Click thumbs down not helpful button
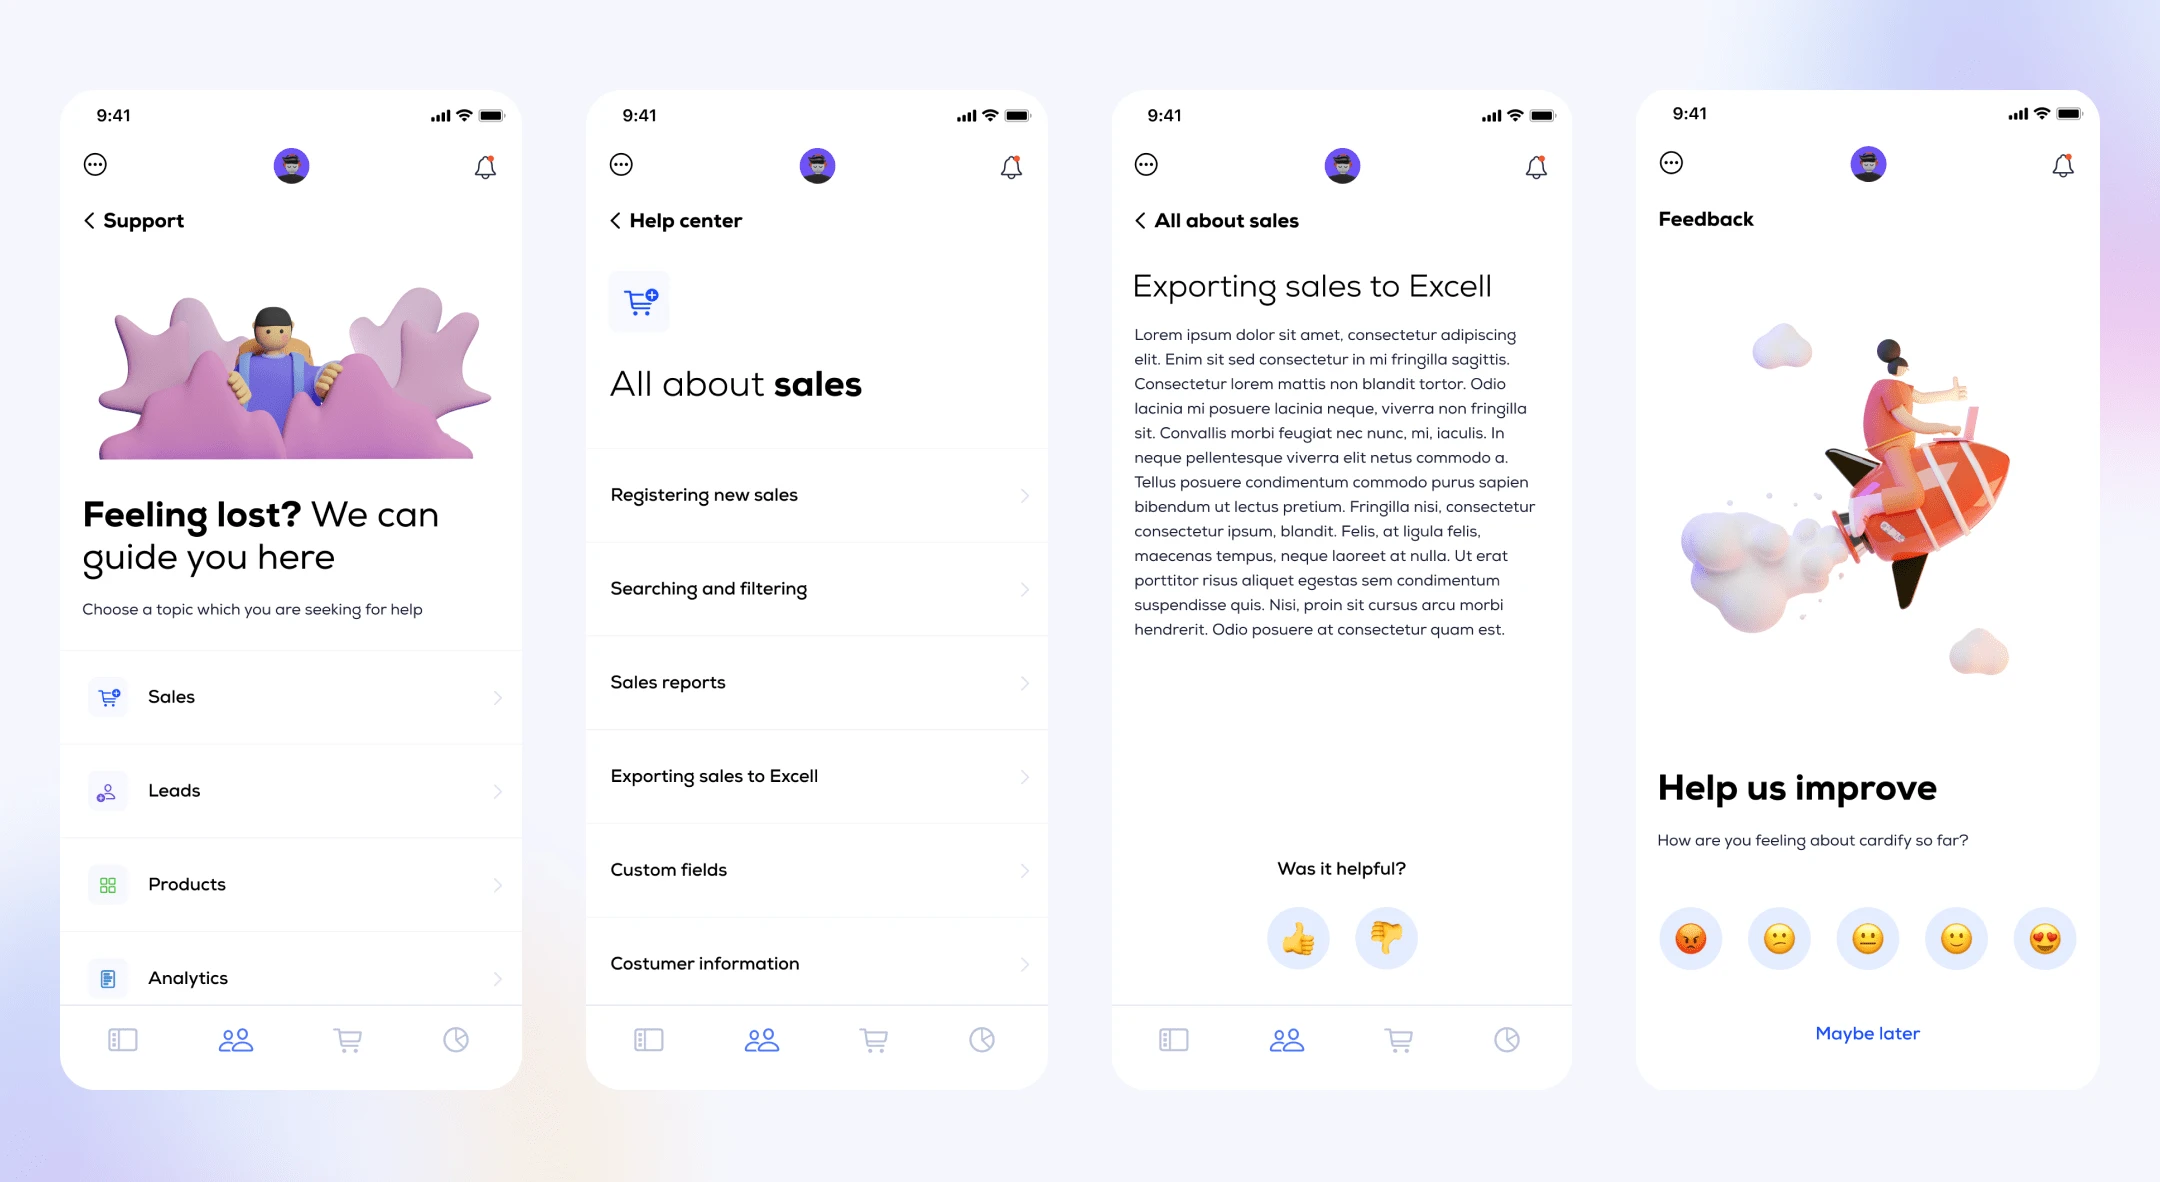Image resolution: width=2160 pixels, height=1182 pixels. point(1384,937)
